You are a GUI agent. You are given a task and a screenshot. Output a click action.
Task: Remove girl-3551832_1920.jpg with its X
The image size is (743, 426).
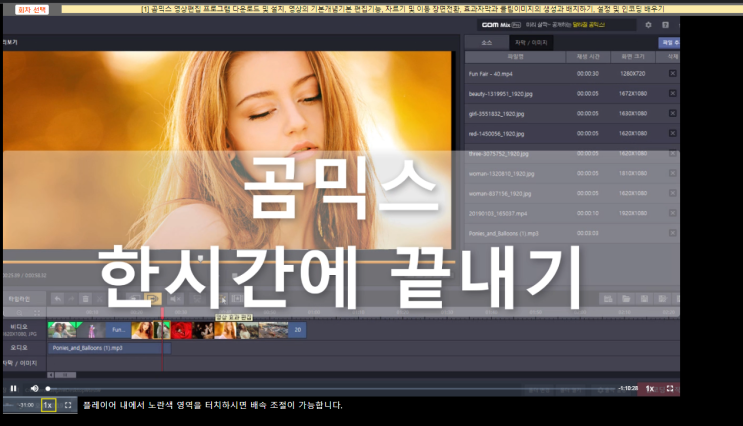(x=672, y=113)
